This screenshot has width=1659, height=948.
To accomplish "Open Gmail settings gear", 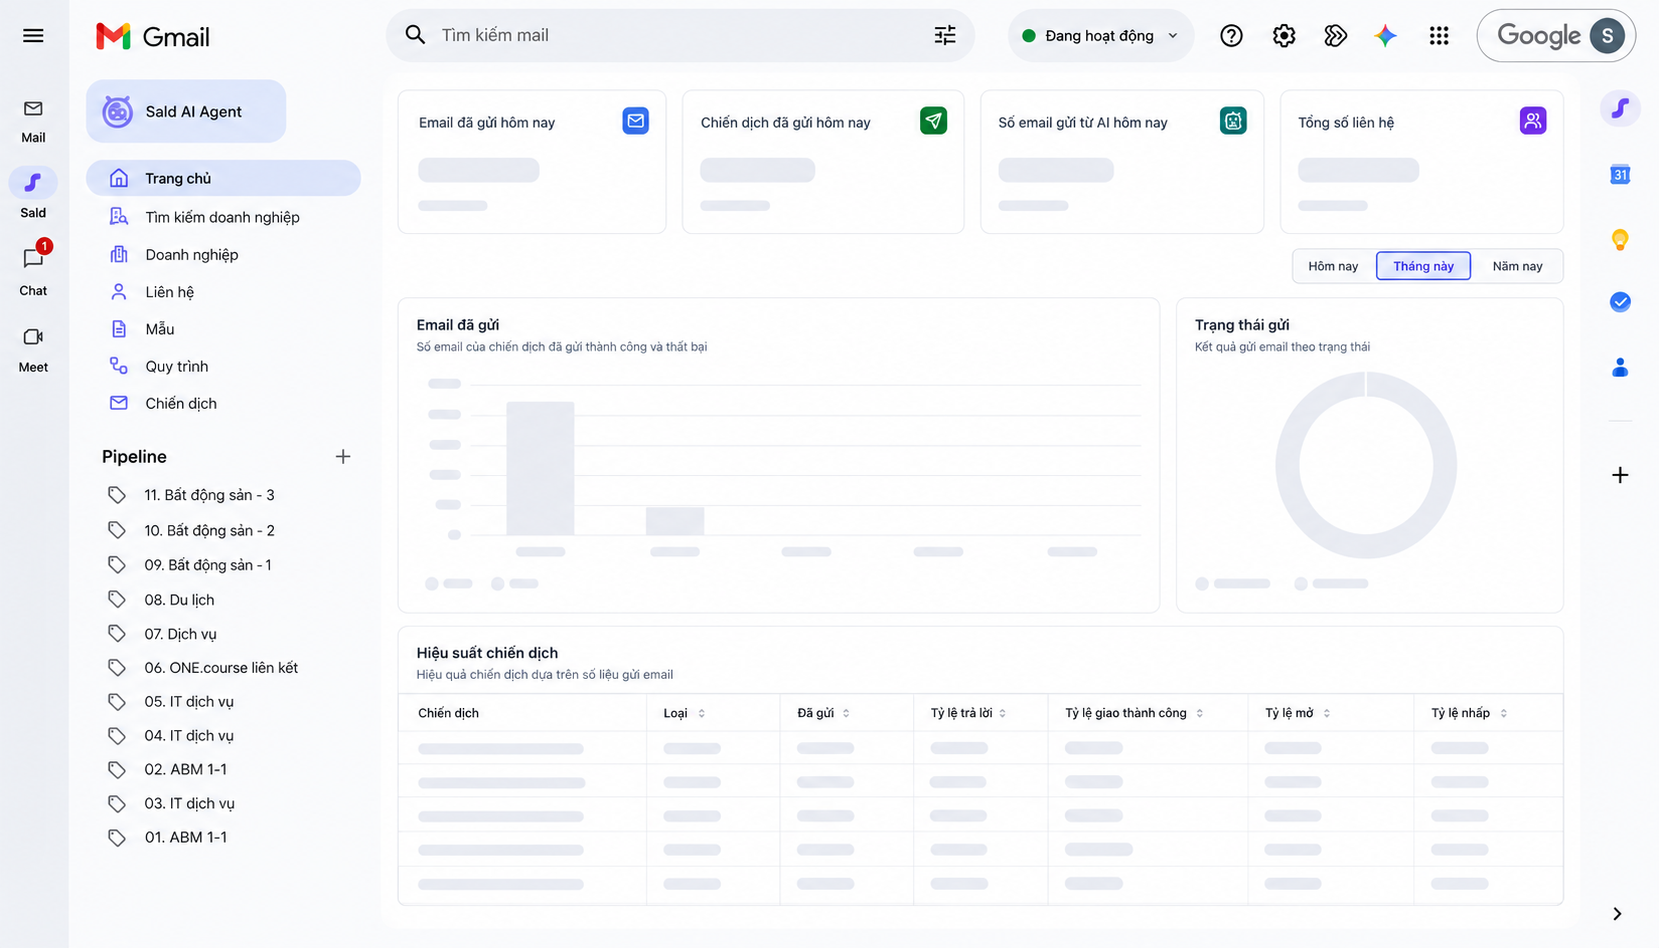I will 1284,36.
